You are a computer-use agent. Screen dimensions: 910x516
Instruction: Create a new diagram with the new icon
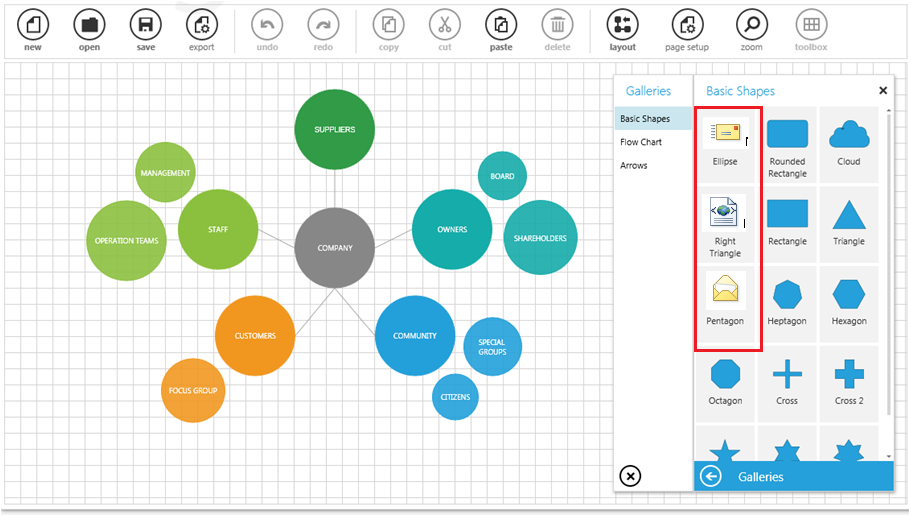(33, 25)
